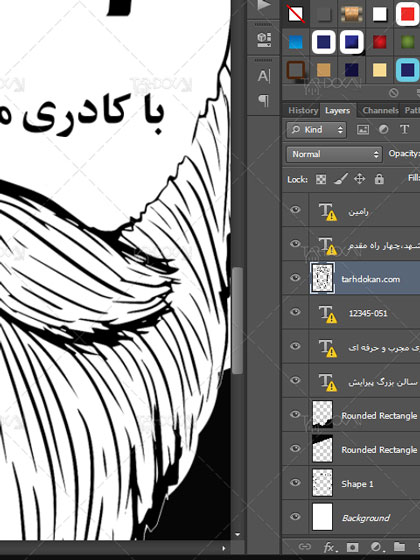Hide the مجرب و حرفه ای layer

[295, 346]
